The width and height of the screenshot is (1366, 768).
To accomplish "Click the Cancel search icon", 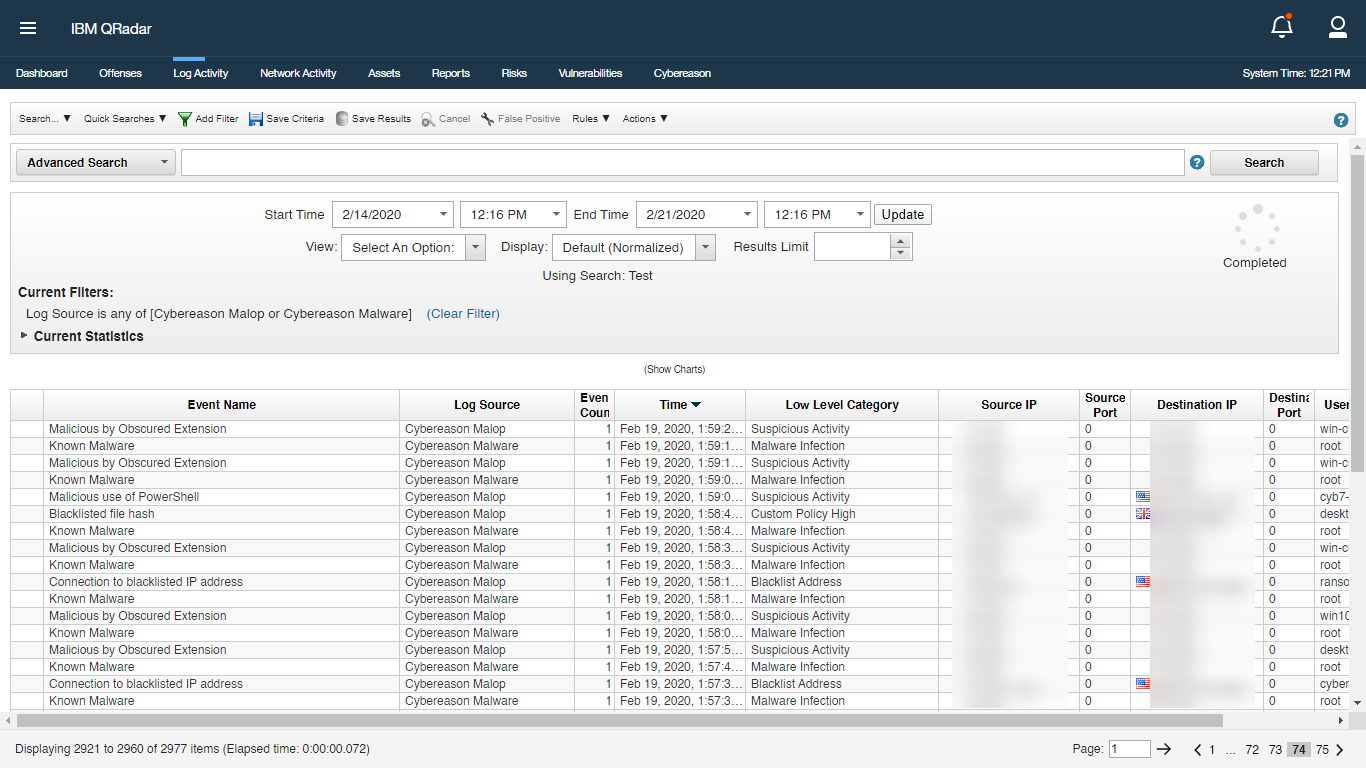I will 428,118.
